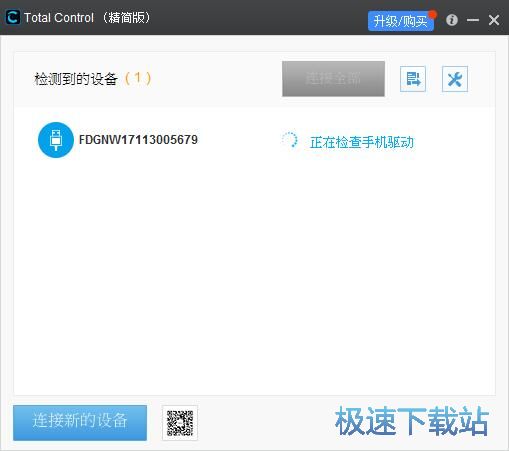Viewport: 509px width, 451px height.
Task: Open the 升级/购买 upgrade button
Action: [x=401, y=21]
